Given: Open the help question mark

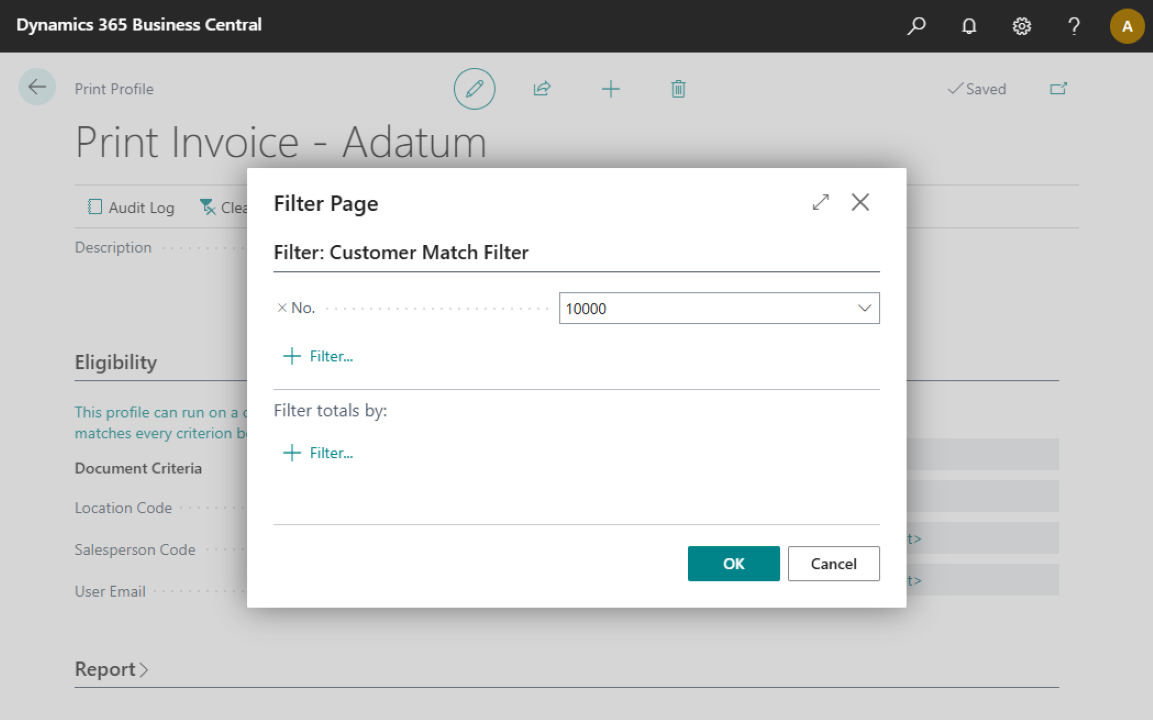Looking at the screenshot, I should click(1074, 26).
